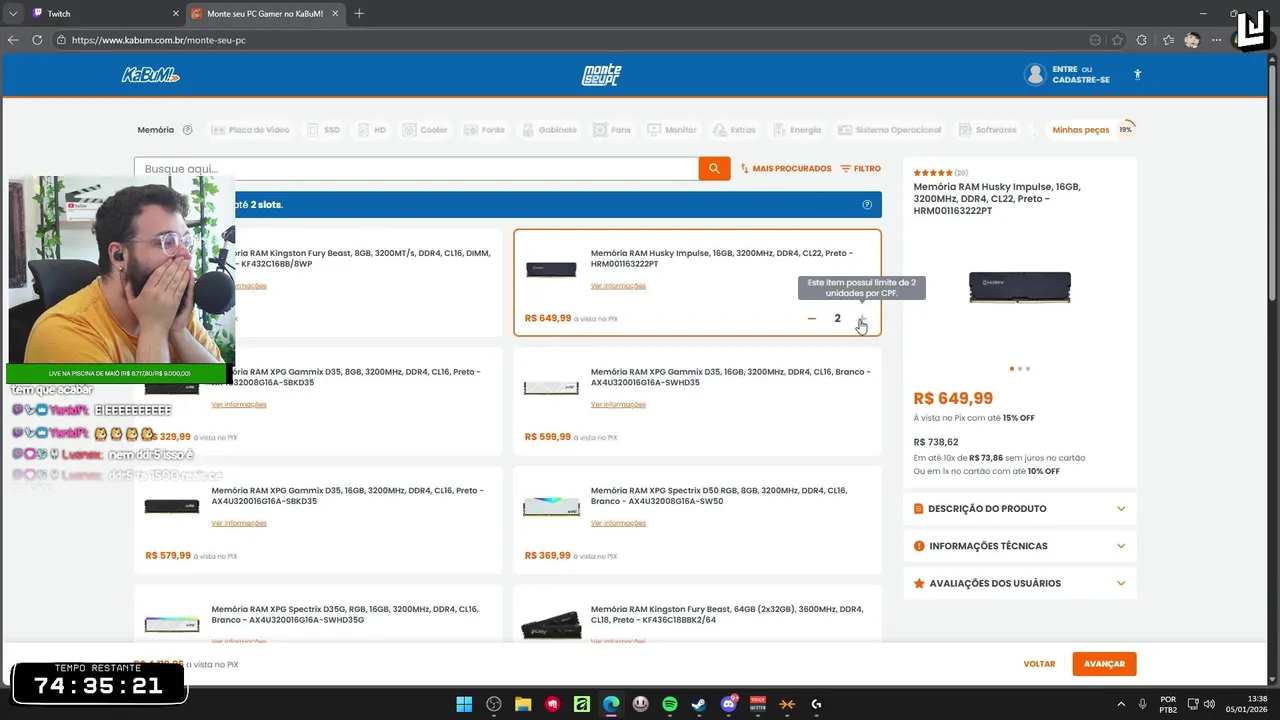This screenshot has width=1280, height=720.
Task: Go to the SSD category
Action: click(323, 130)
